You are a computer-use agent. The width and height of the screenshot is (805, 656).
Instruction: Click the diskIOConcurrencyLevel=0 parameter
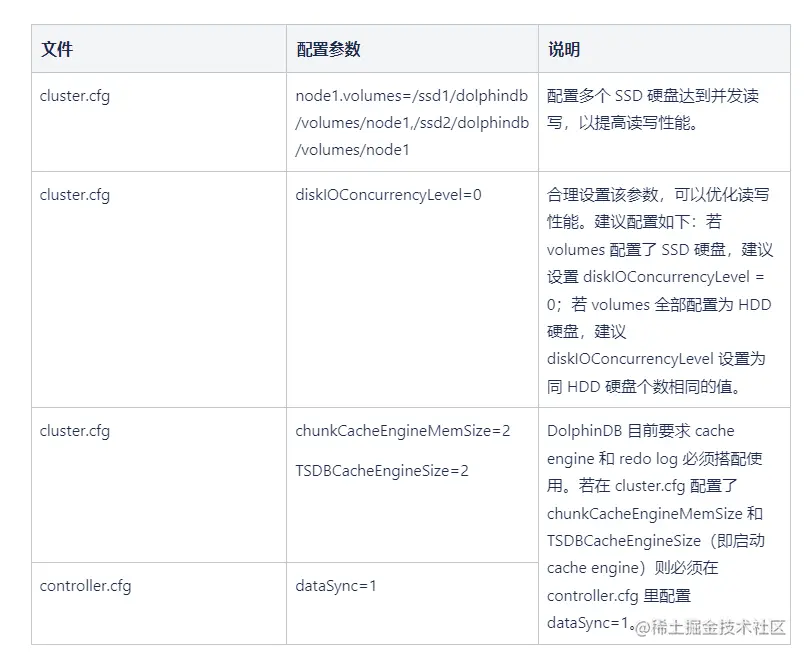click(388, 195)
